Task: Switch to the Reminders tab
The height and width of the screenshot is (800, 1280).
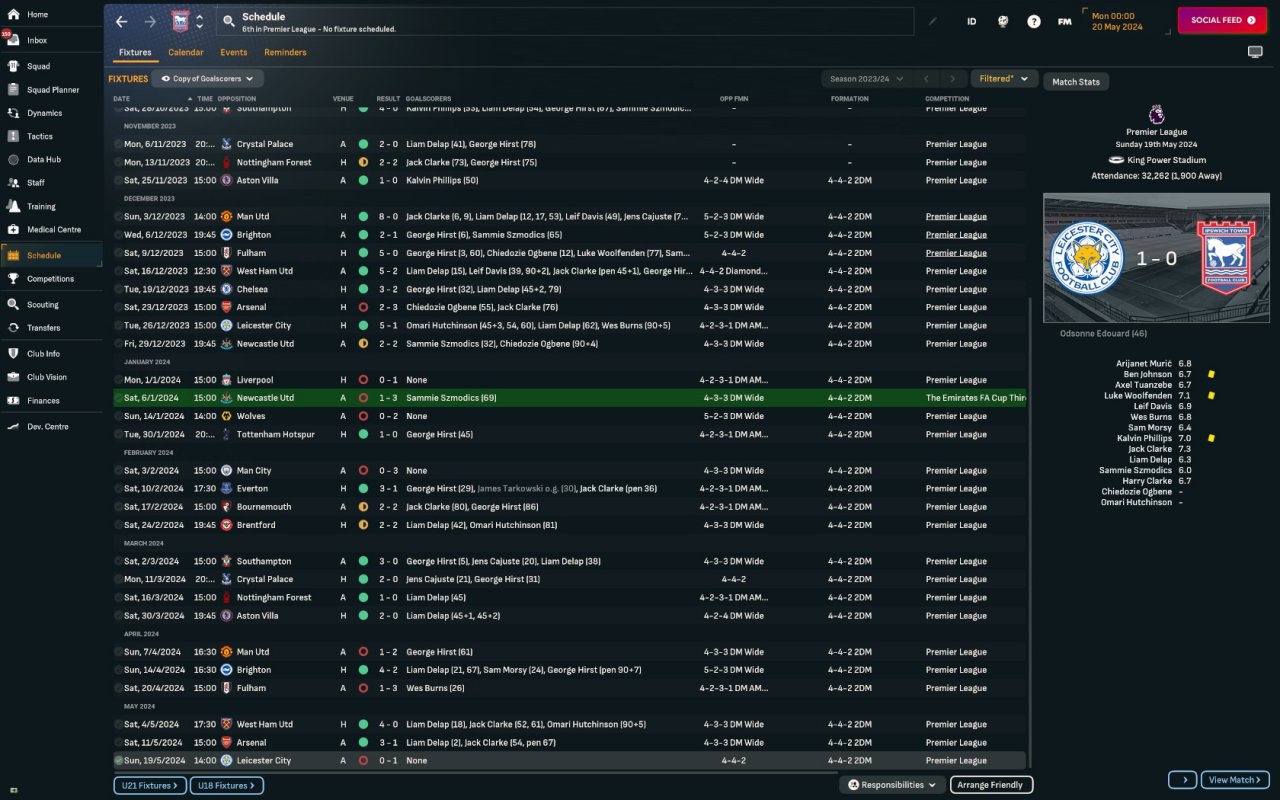Action: (x=286, y=52)
